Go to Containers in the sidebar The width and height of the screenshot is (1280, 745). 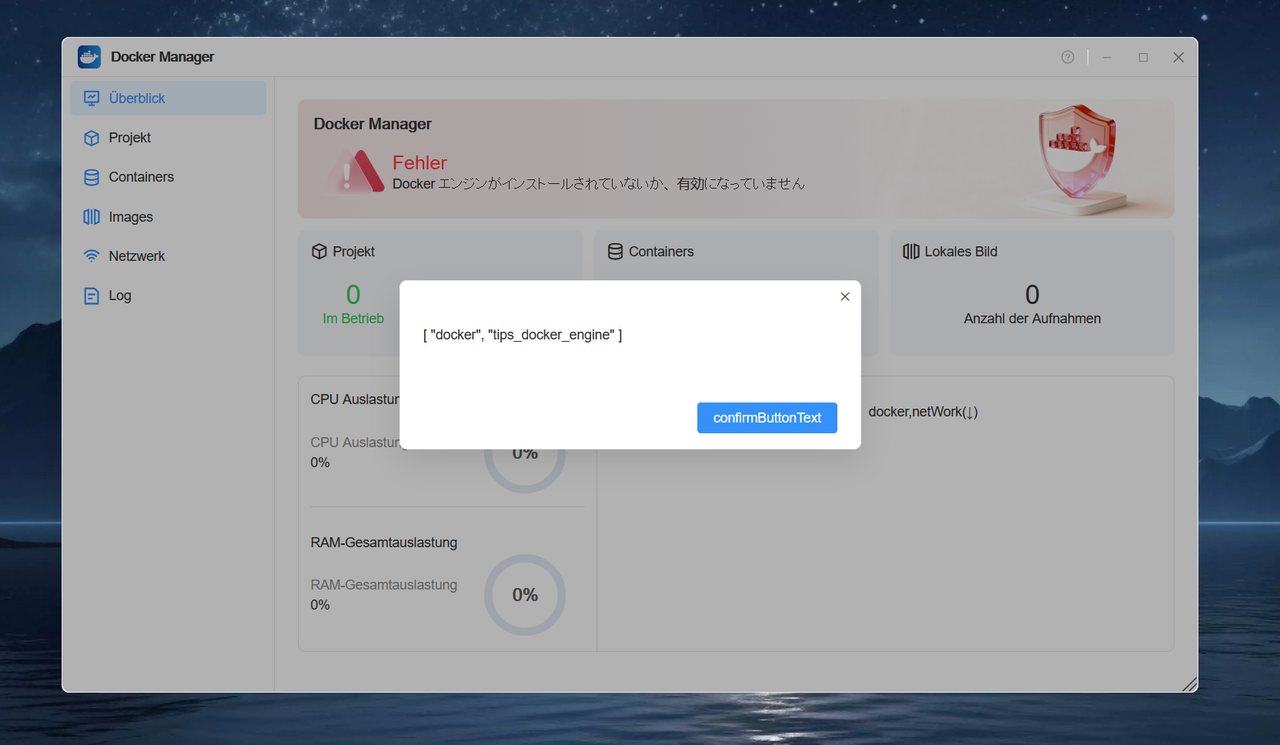point(168,177)
